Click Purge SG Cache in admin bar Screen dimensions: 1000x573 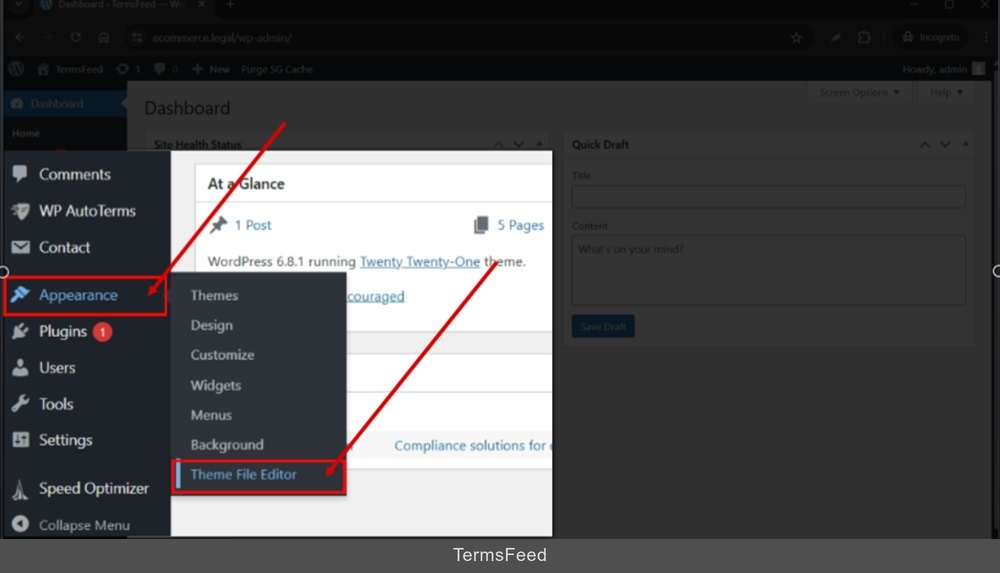277,69
